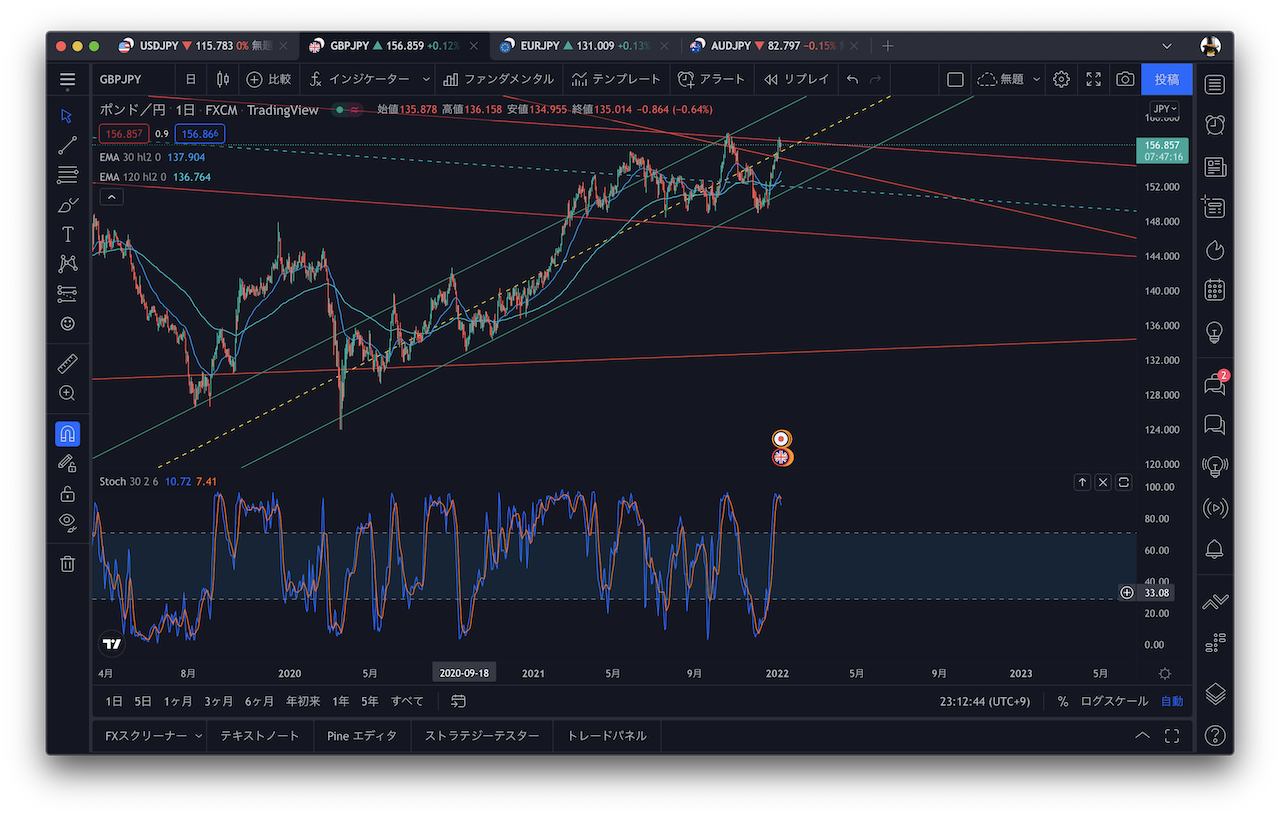Open the アラート alert button

tap(711, 79)
